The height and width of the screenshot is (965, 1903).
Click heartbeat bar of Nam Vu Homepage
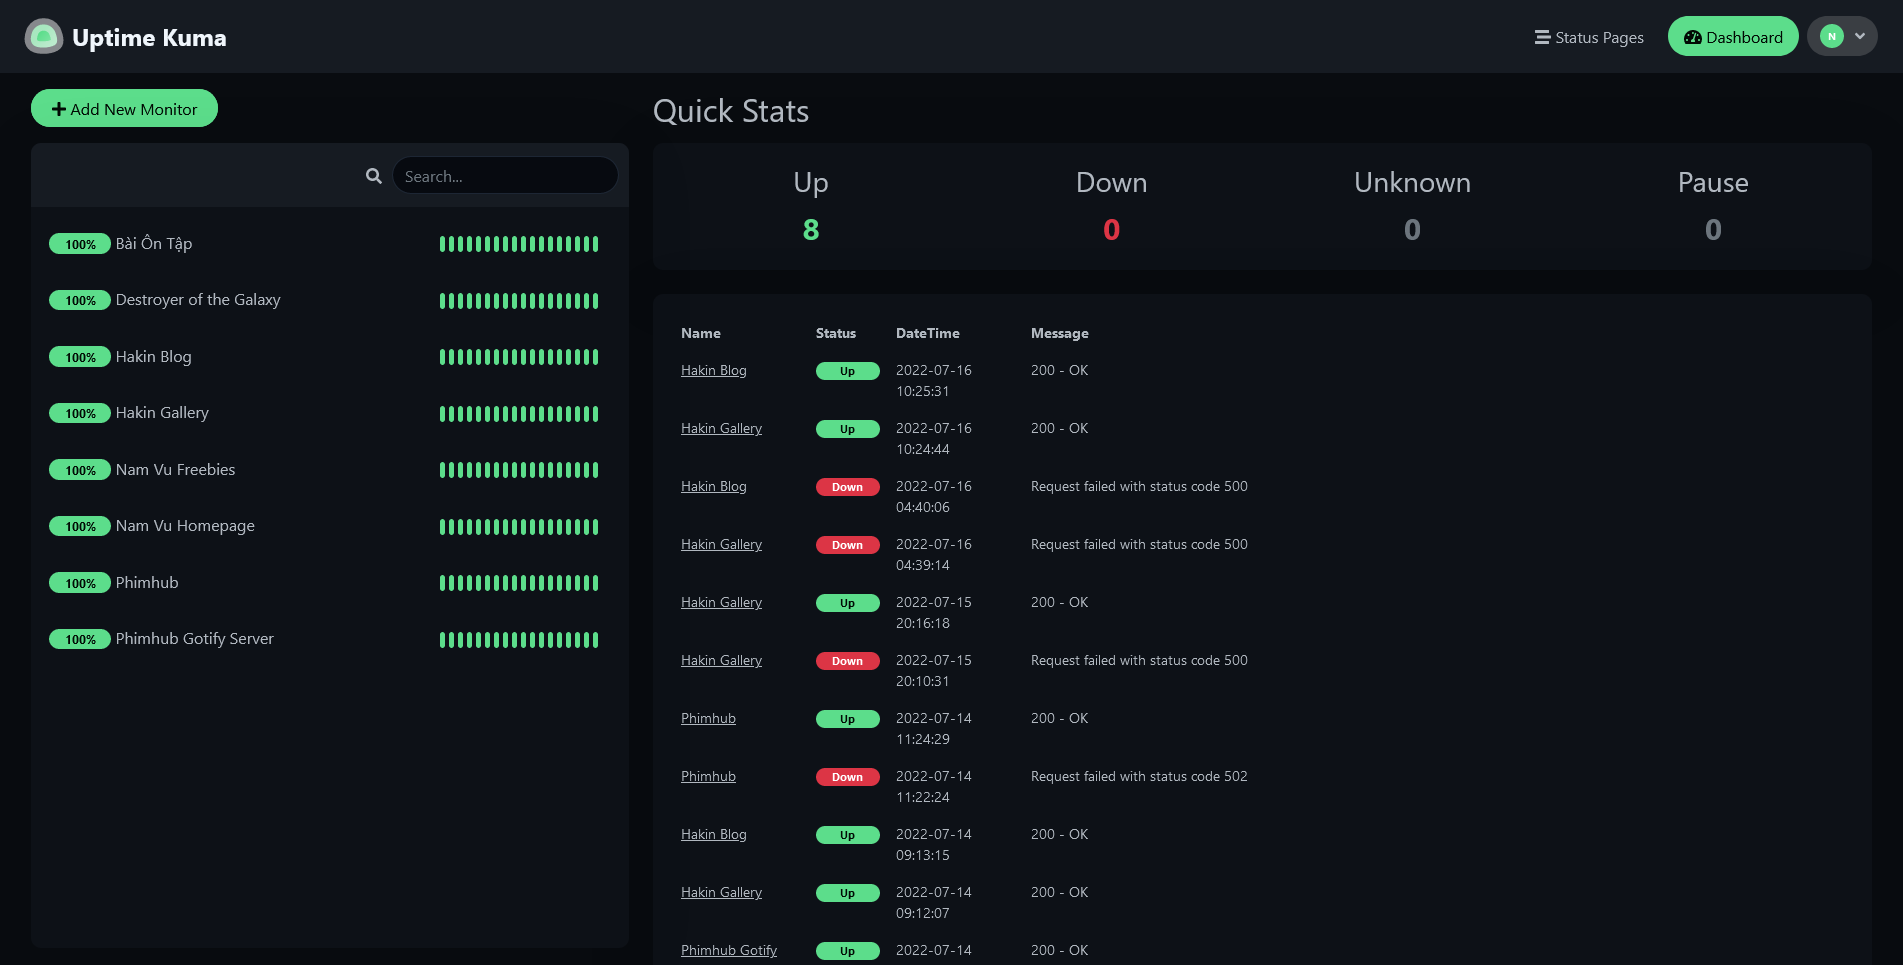(x=519, y=527)
